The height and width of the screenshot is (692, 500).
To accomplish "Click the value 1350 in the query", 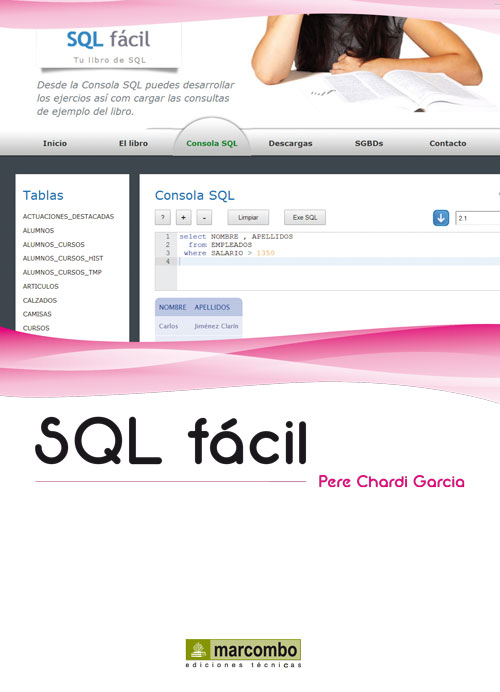I will pyautogui.click(x=266, y=253).
